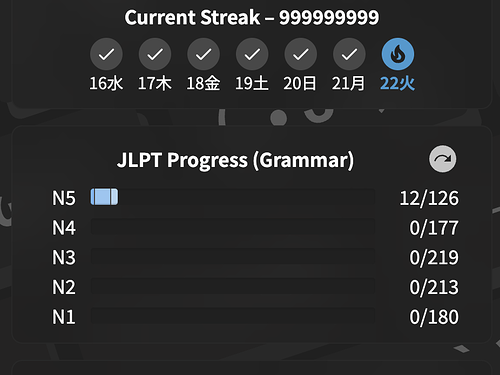Click the Current Streak heading
This screenshot has height=375, width=500.
(x=252, y=17)
